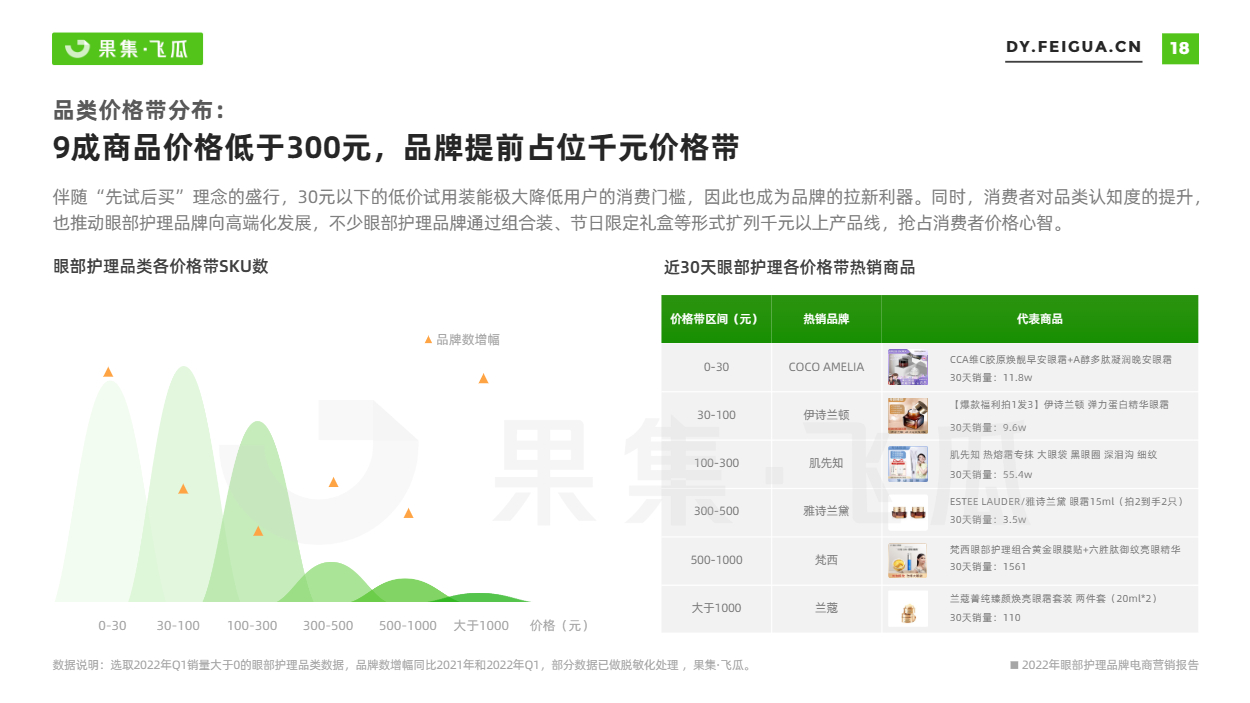Open the 雅诗兰黛 eye cream jars thumbnail
The image size is (1250, 703).
tap(907, 512)
